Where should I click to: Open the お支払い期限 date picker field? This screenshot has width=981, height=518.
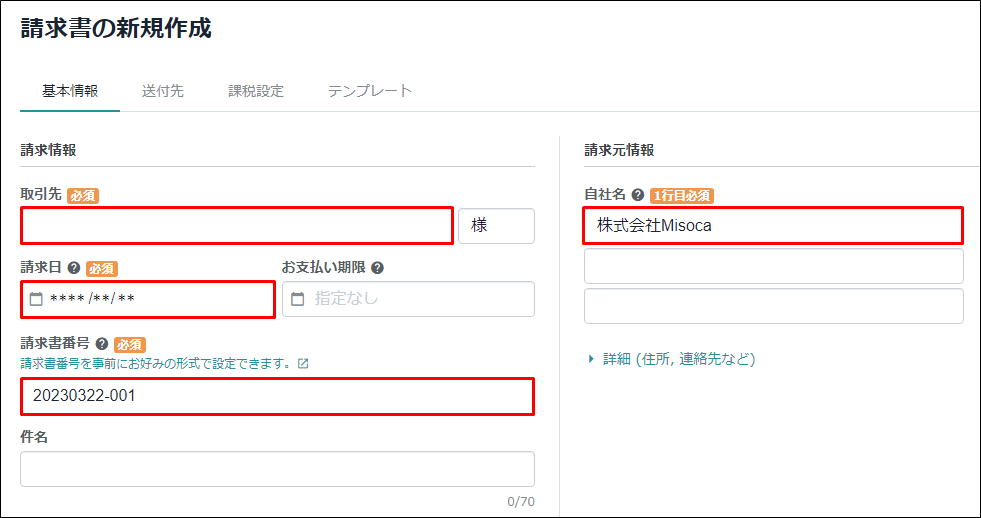(x=409, y=299)
